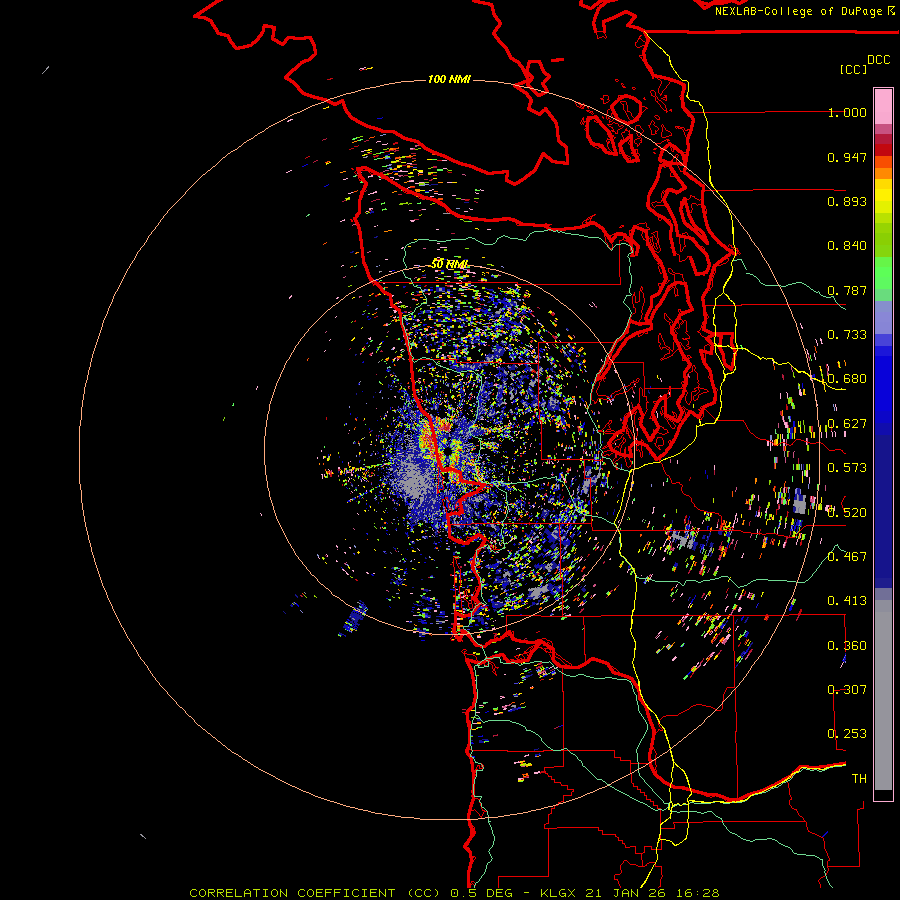Image resolution: width=900 pixels, height=900 pixels.
Task: Click the 0.253 value on the color scale
Action: (x=847, y=734)
